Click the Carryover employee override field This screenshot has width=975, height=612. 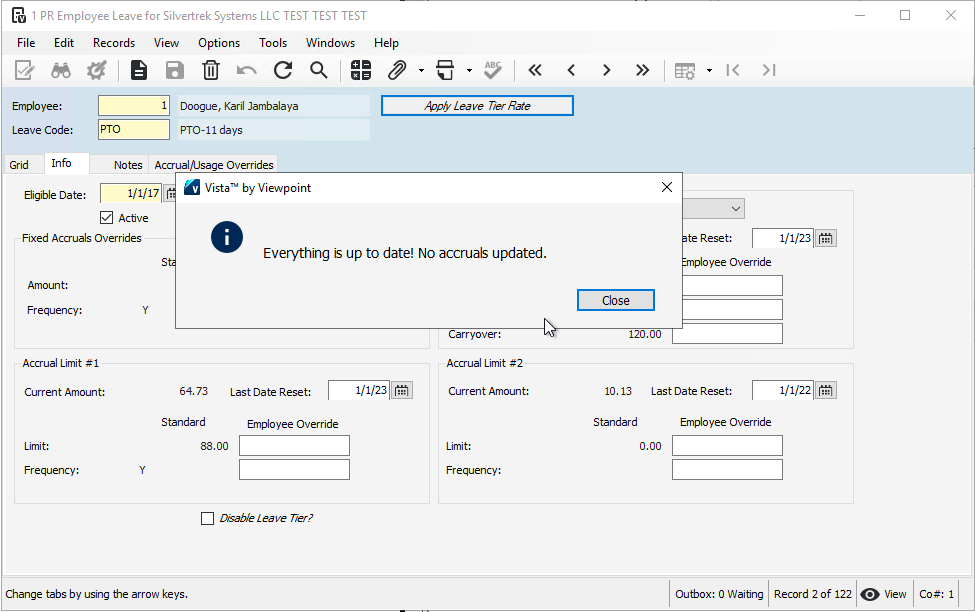point(727,334)
